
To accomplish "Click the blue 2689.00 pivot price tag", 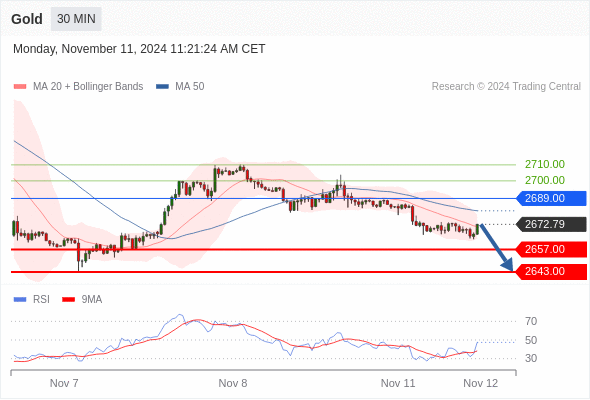I will click(x=551, y=198).
